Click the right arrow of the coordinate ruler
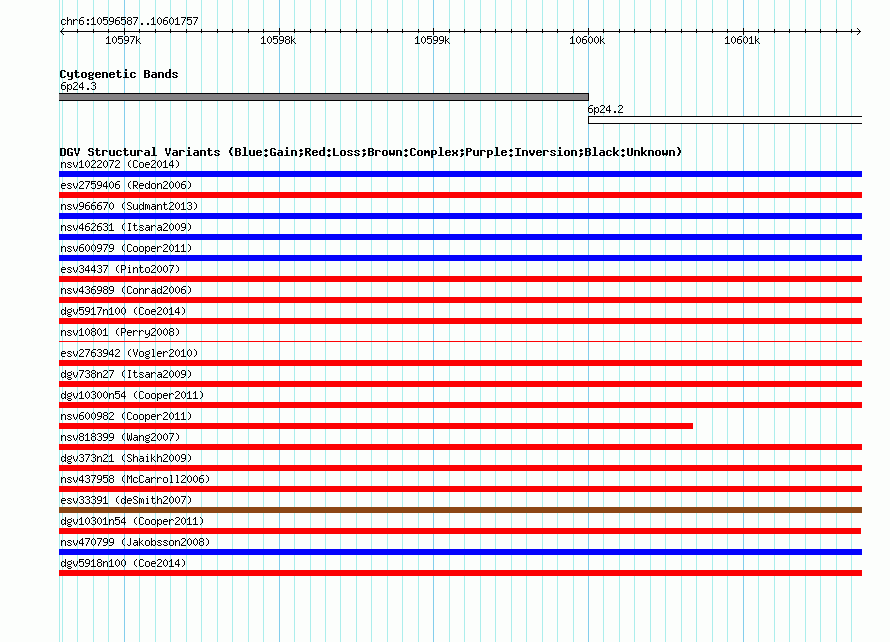This screenshot has height=642, width=890. coord(858,31)
